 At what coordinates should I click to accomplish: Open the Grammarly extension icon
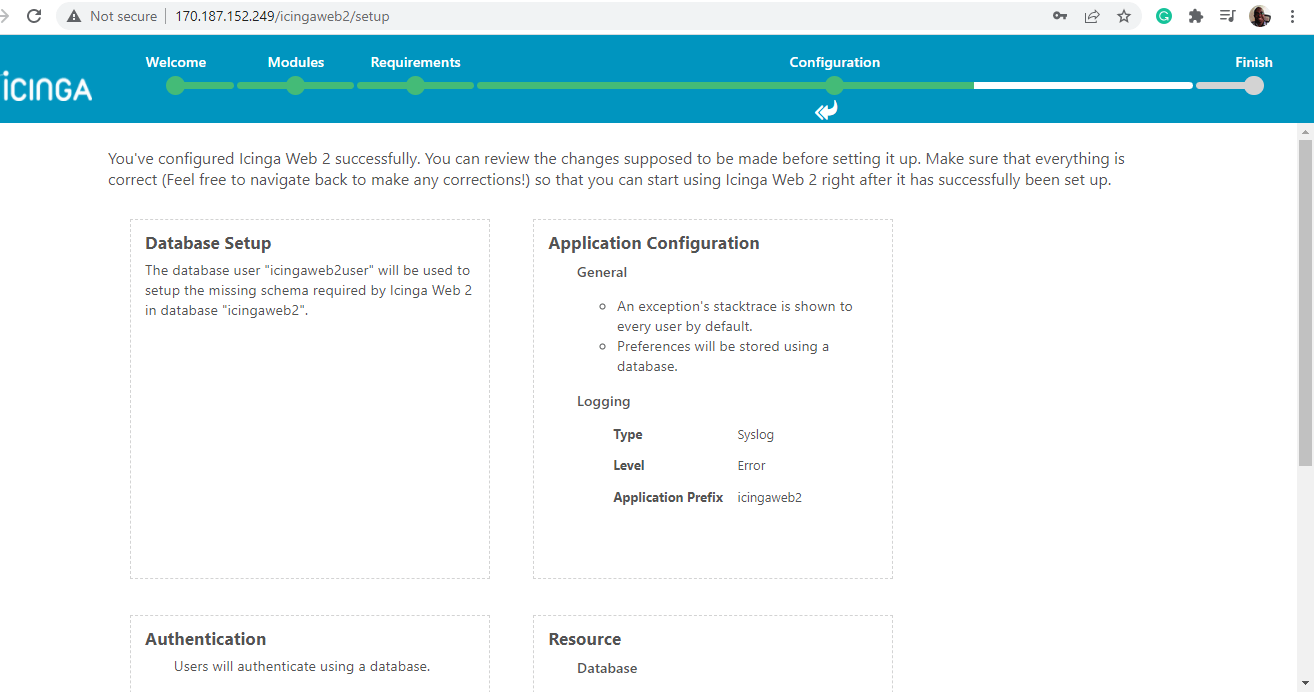pyautogui.click(x=1164, y=16)
